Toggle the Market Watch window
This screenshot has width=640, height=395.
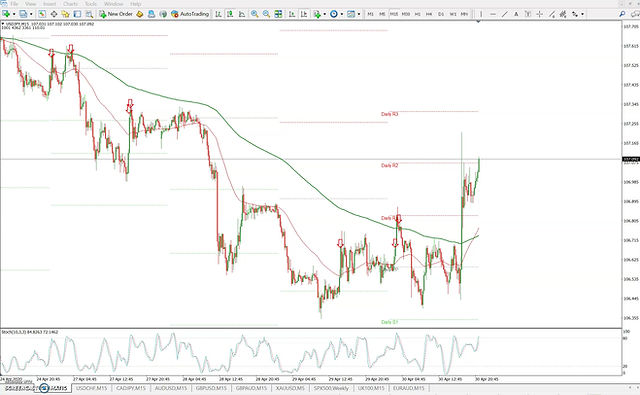coord(42,14)
